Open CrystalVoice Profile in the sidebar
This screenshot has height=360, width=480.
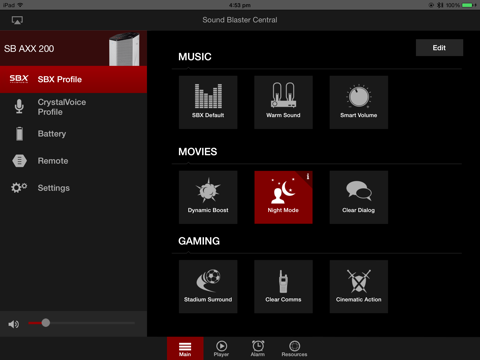click(x=73, y=107)
